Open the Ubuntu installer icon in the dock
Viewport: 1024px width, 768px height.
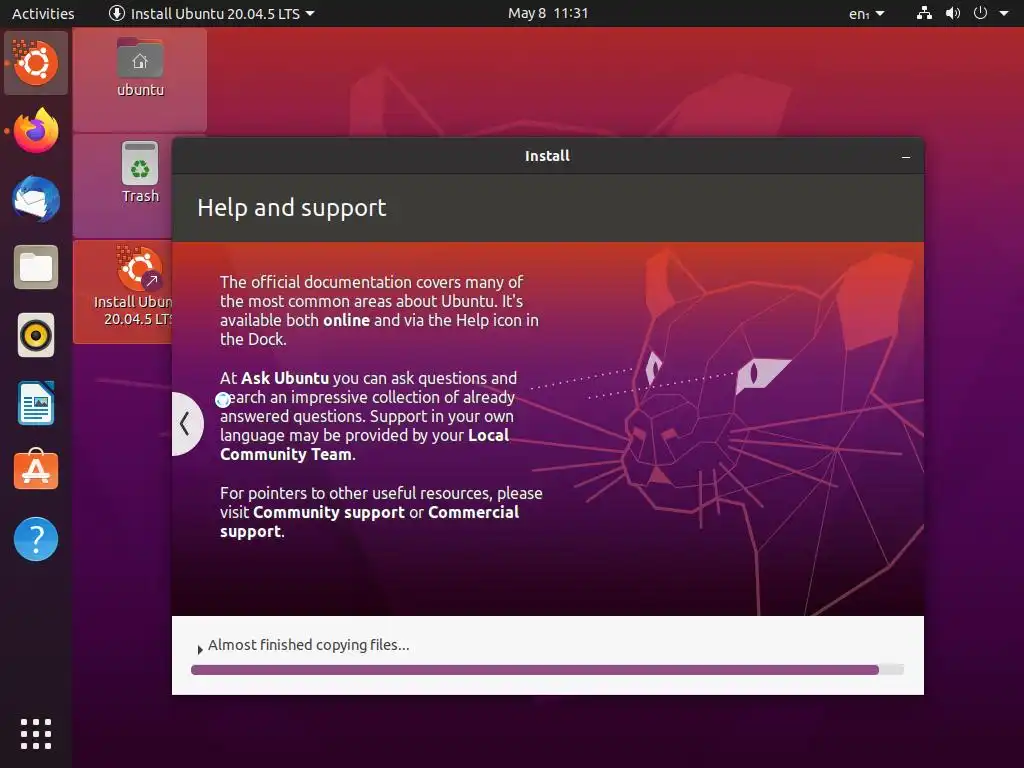point(36,63)
